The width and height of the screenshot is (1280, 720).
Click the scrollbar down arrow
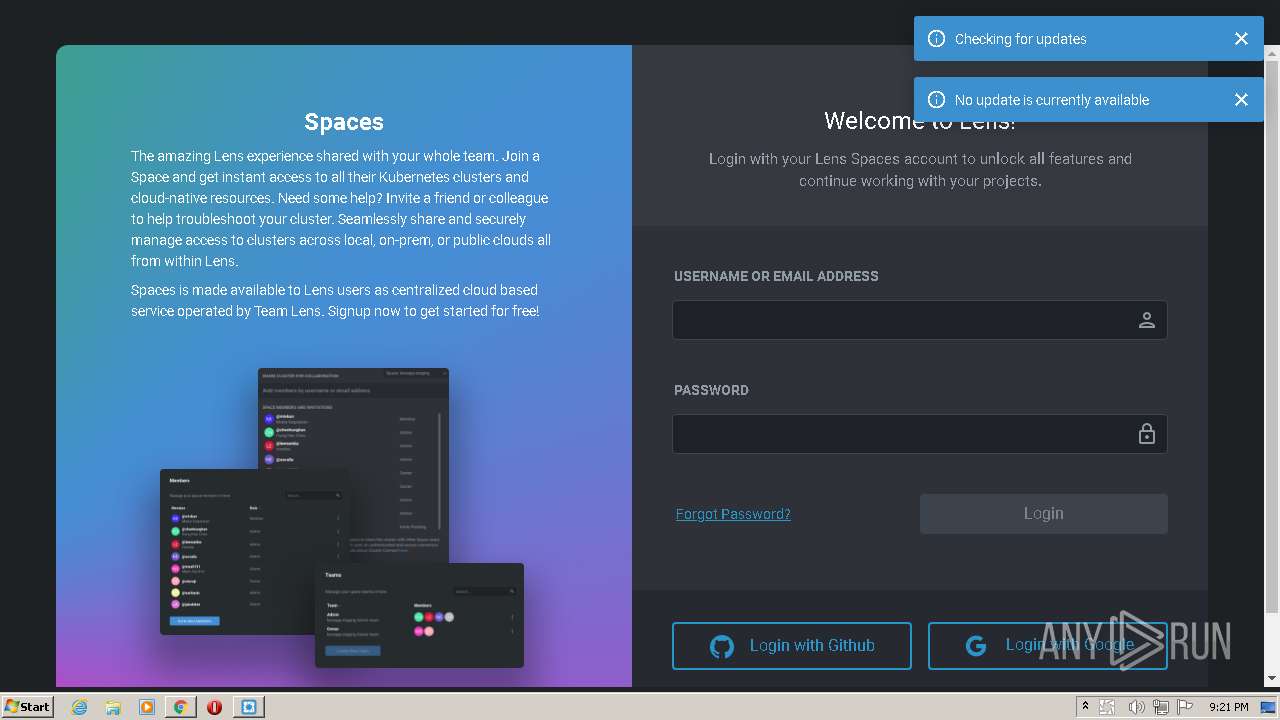1271,679
